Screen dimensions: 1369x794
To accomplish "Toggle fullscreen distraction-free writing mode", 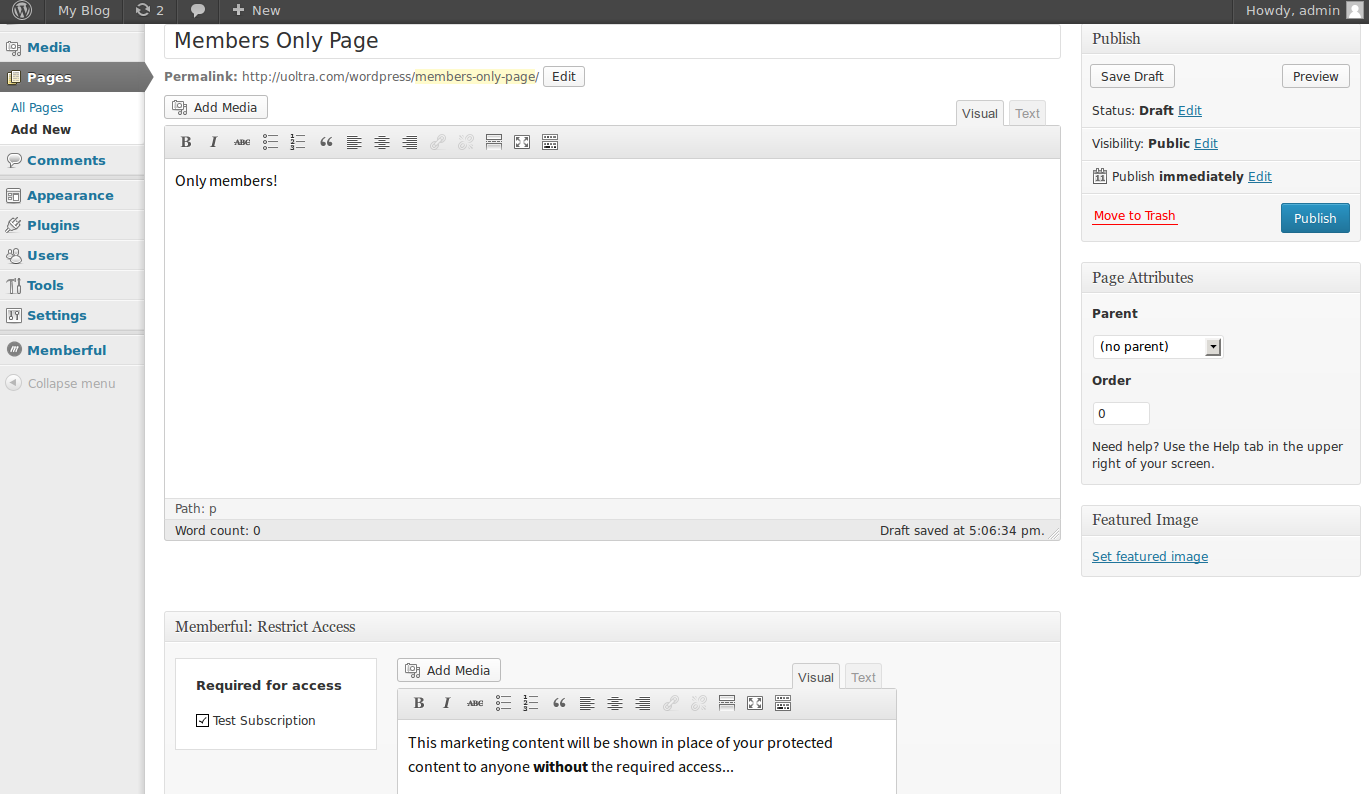I will (521, 142).
